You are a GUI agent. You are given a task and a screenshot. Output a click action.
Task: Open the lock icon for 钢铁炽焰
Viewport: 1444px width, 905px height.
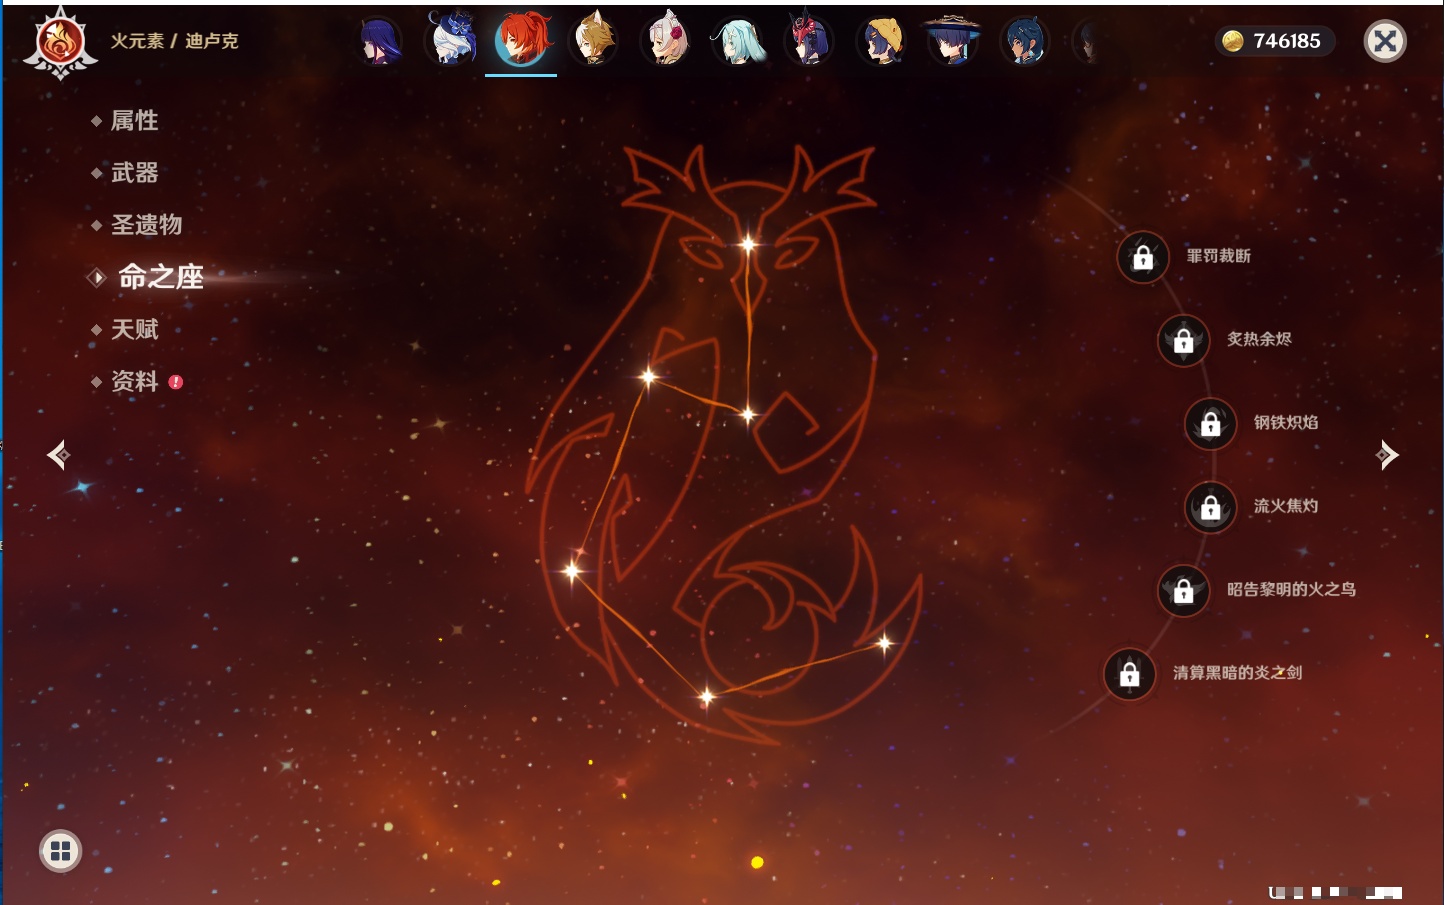pyautogui.click(x=1211, y=423)
